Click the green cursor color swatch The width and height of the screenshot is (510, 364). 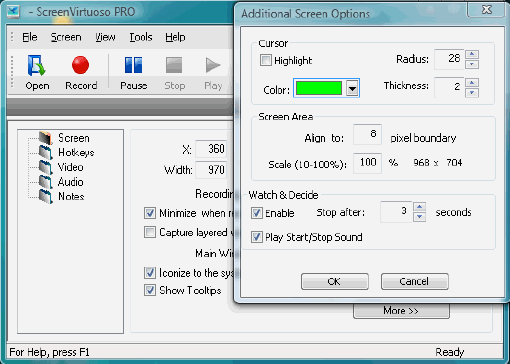click(x=319, y=88)
